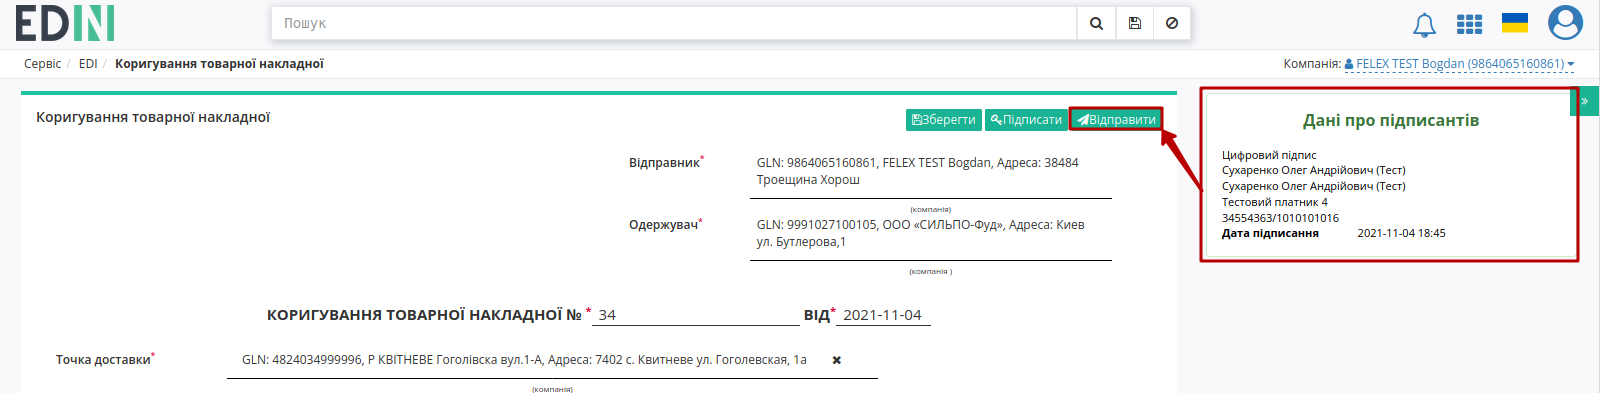The height and width of the screenshot is (393, 1600).
Task: Click the Підписати button
Action: coord(1026,120)
